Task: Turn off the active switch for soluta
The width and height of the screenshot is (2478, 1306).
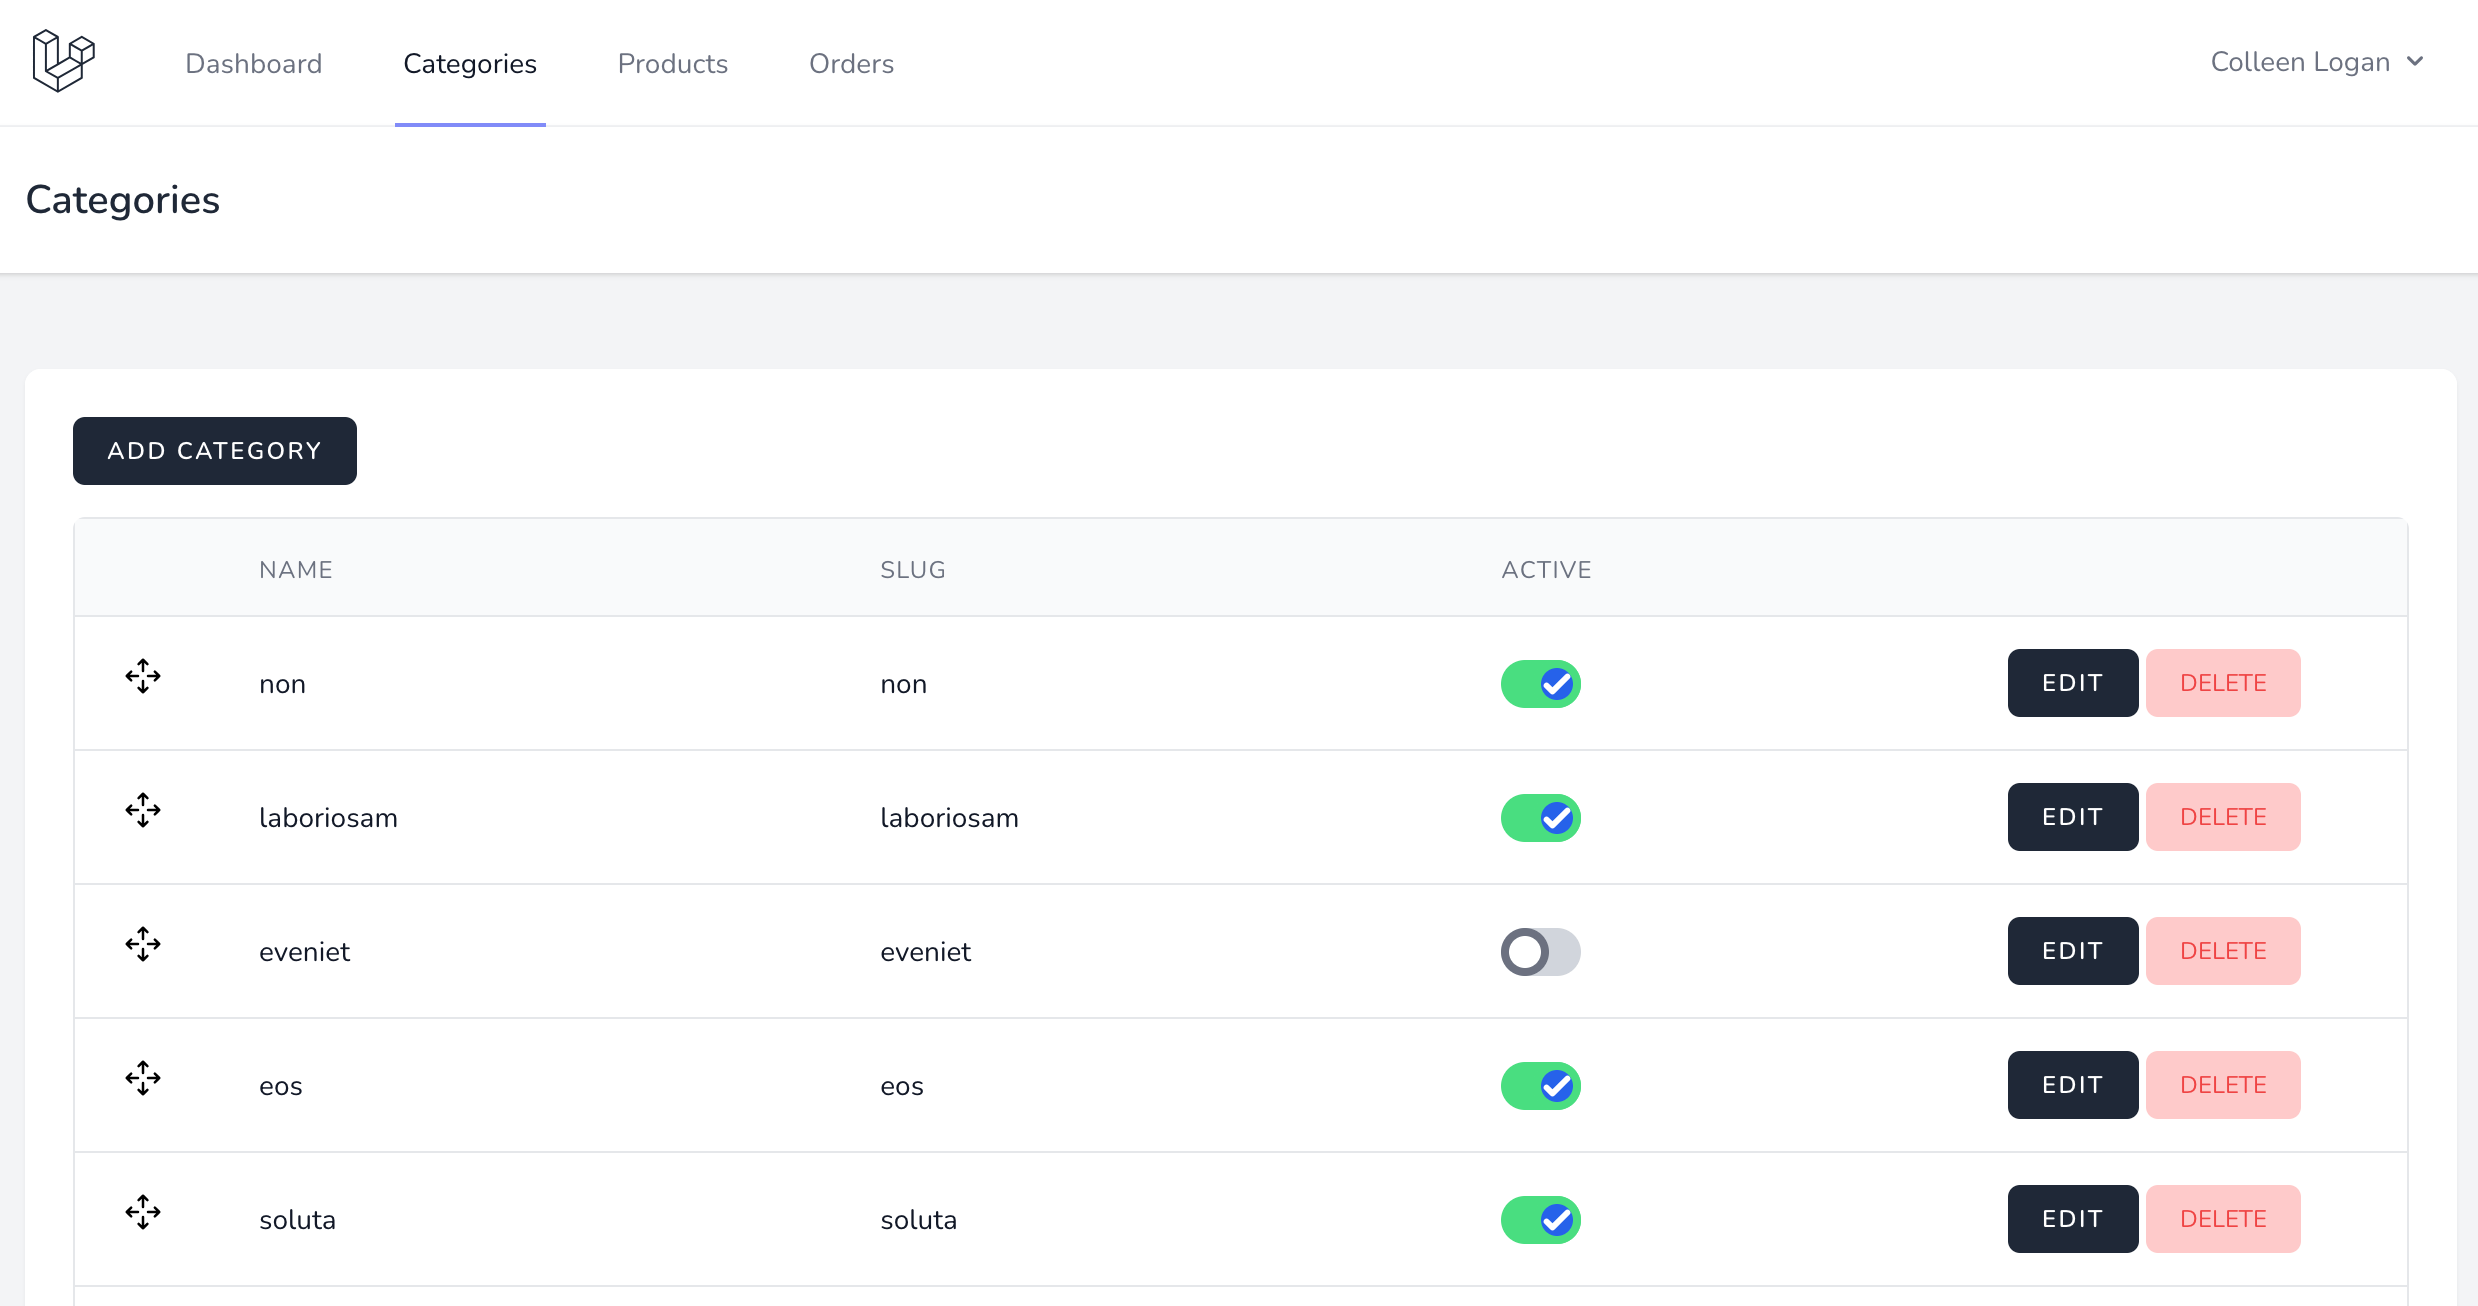Action: coord(1540,1220)
